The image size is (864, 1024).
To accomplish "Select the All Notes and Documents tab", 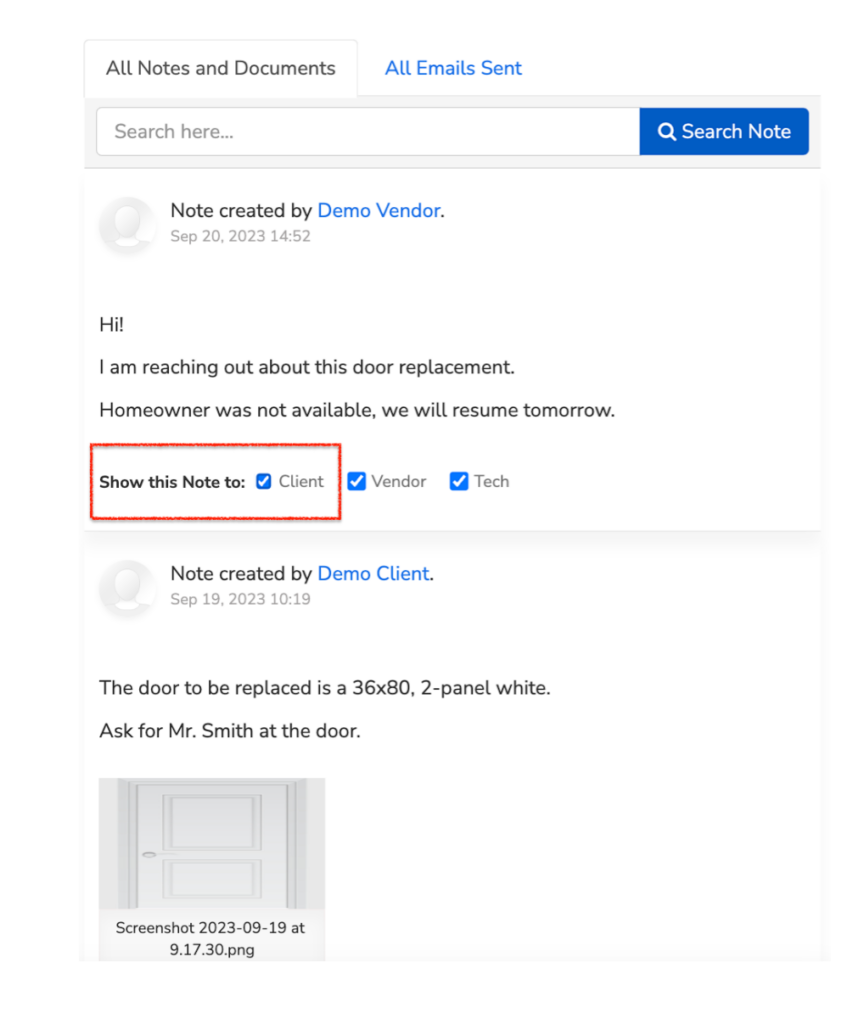I will point(221,69).
